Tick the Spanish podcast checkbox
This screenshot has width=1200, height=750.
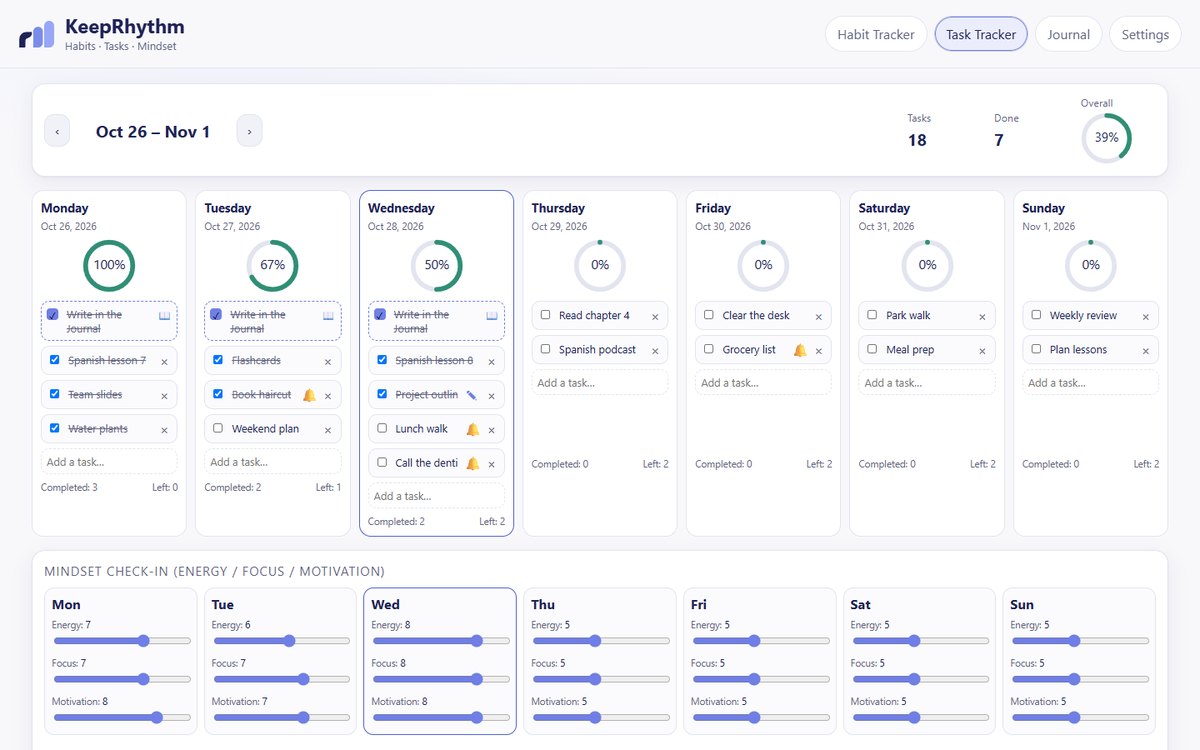point(545,349)
